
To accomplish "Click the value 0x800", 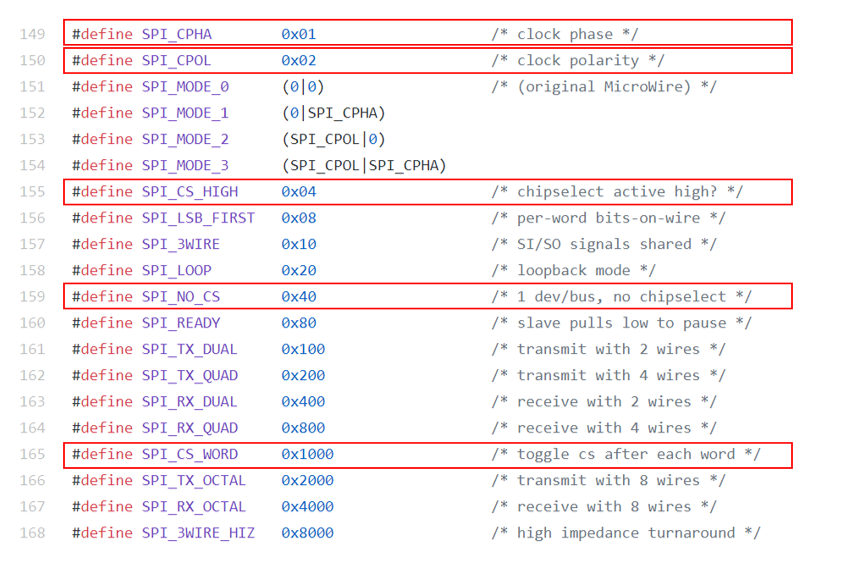I will pos(303,428).
